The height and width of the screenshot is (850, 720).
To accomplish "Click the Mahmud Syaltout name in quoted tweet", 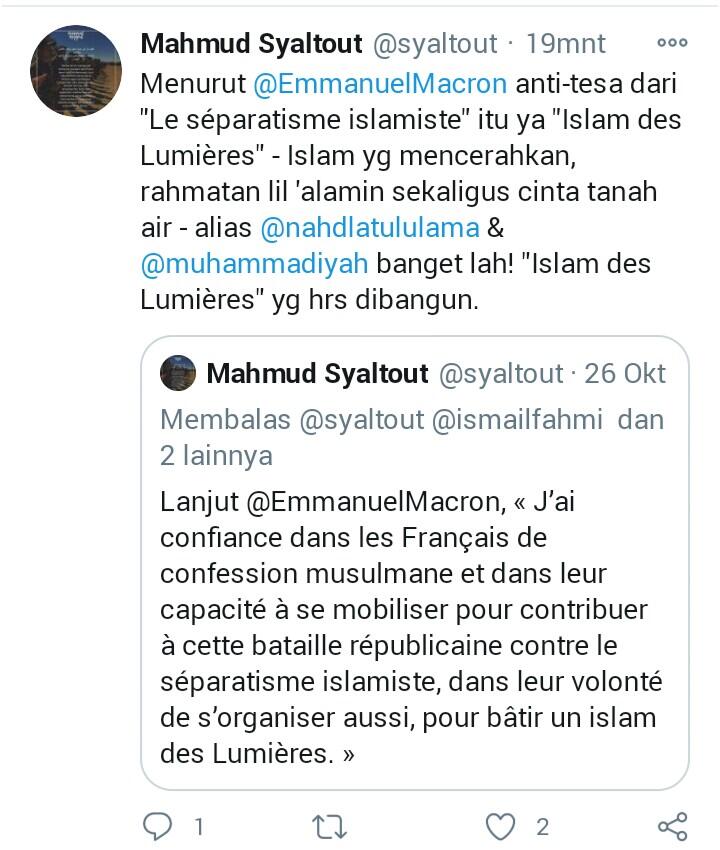I will pos(317,374).
